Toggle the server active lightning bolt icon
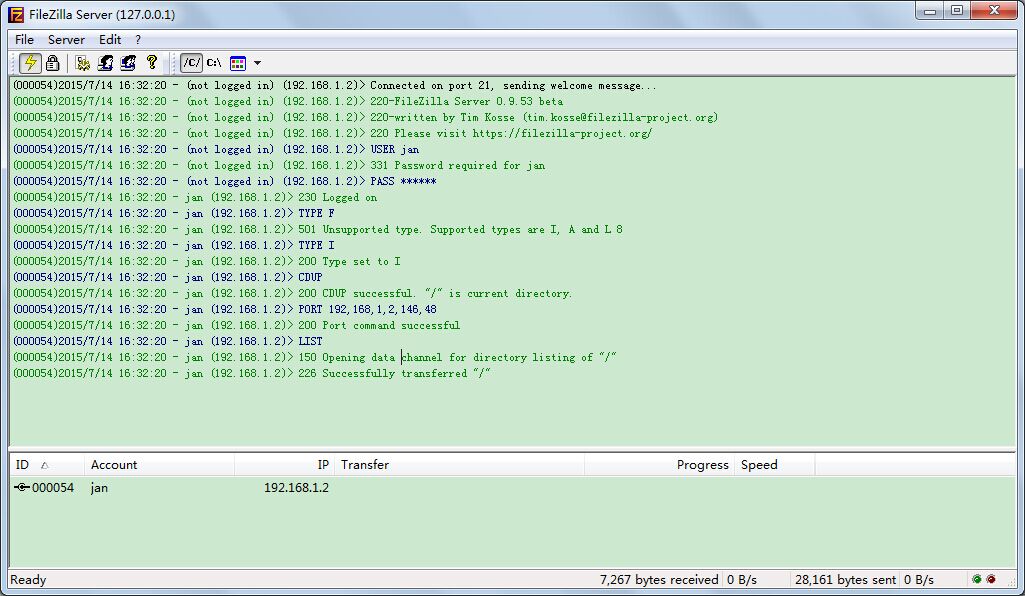Viewport: 1025px width, 596px height. [x=30, y=63]
